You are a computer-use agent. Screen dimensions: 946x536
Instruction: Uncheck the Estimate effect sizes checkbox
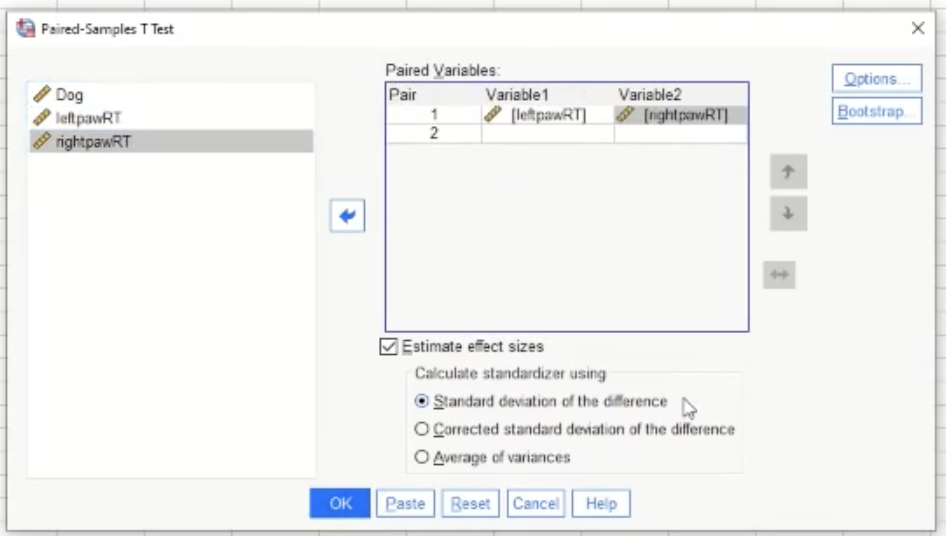pyautogui.click(x=389, y=347)
